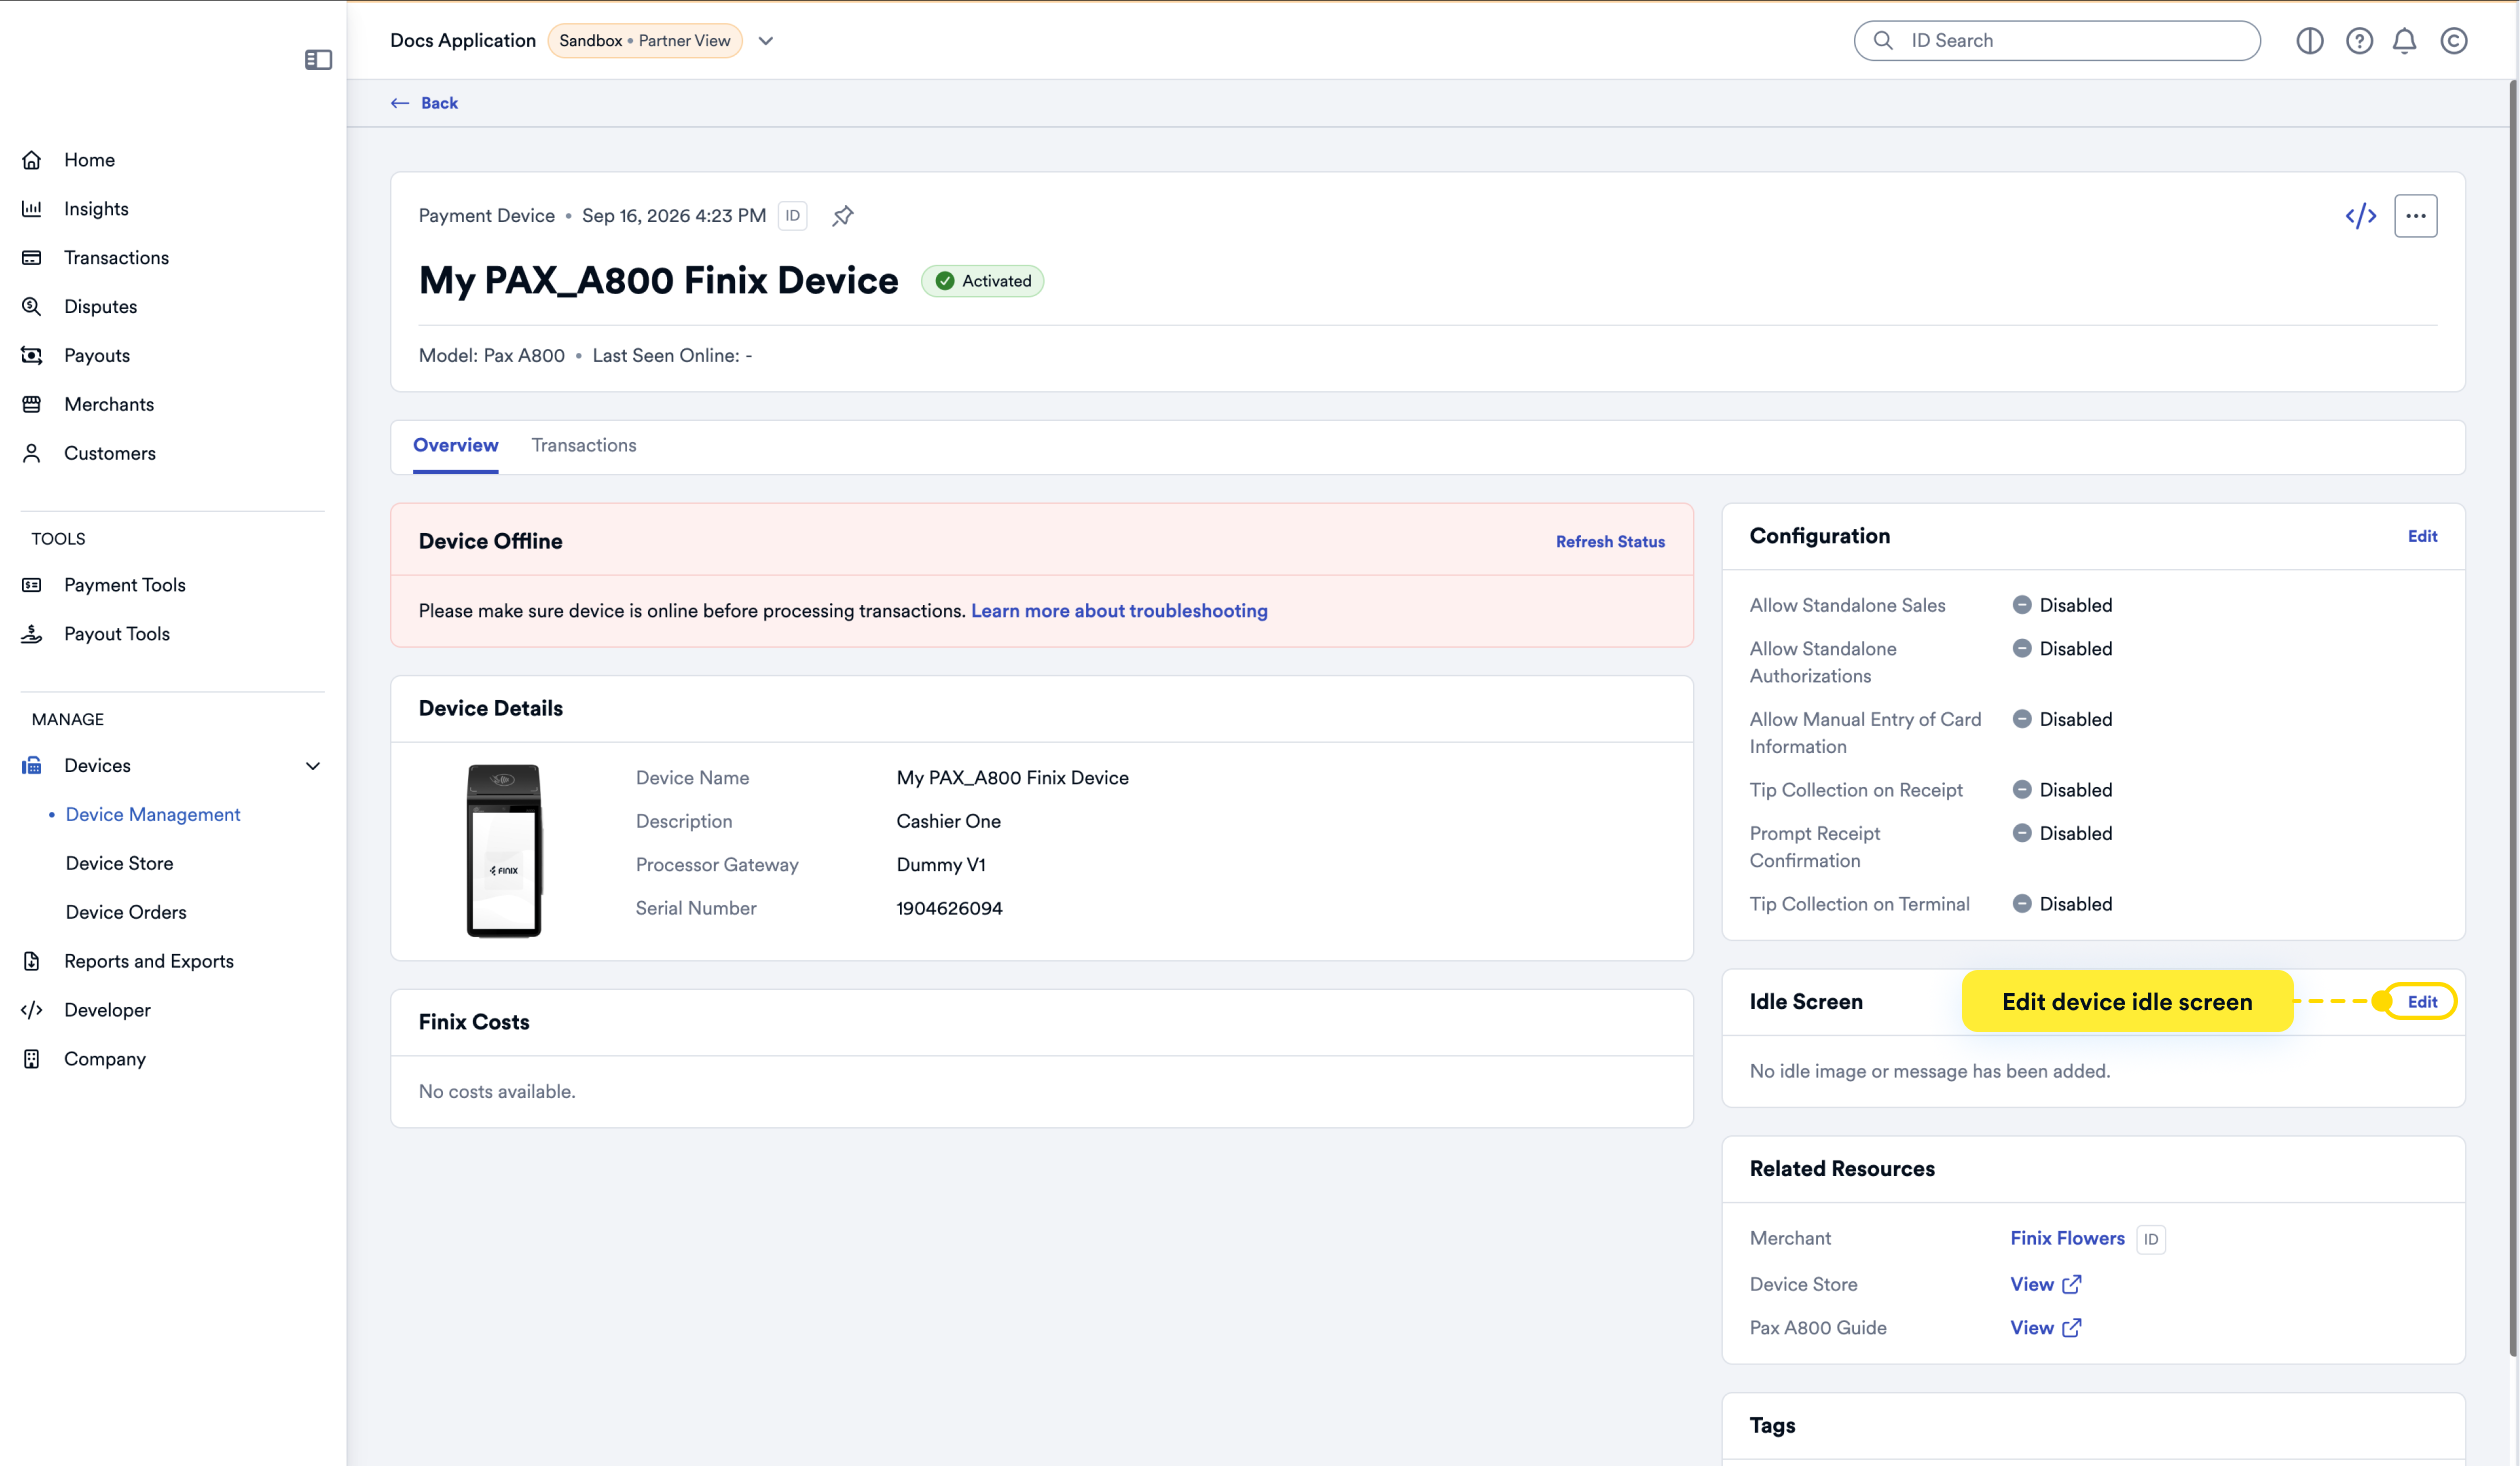Expand the Sandbox Partner View dropdown
The width and height of the screenshot is (2520, 1466).
pos(766,41)
